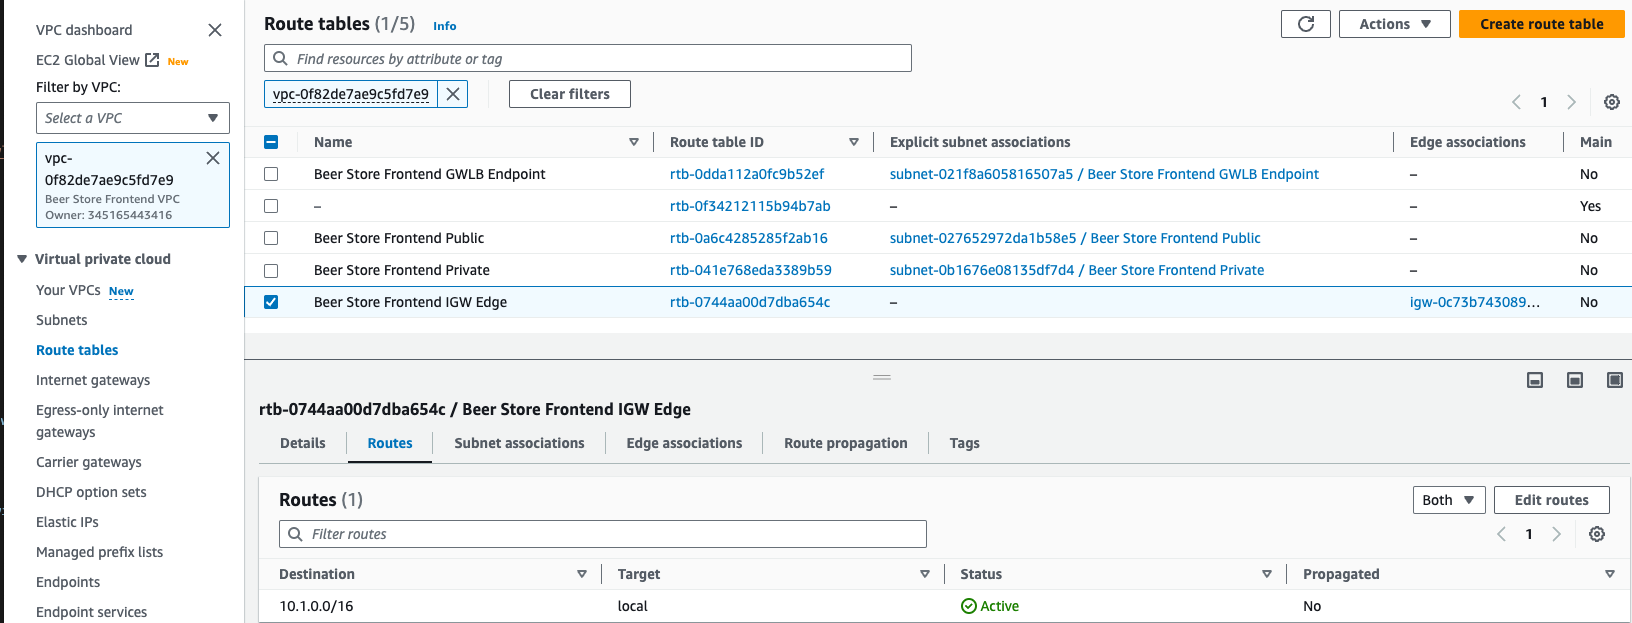Image resolution: width=1632 pixels, height=623 pixels.
Task: Click the refresh route tables icon
Action: [1305, 24]
